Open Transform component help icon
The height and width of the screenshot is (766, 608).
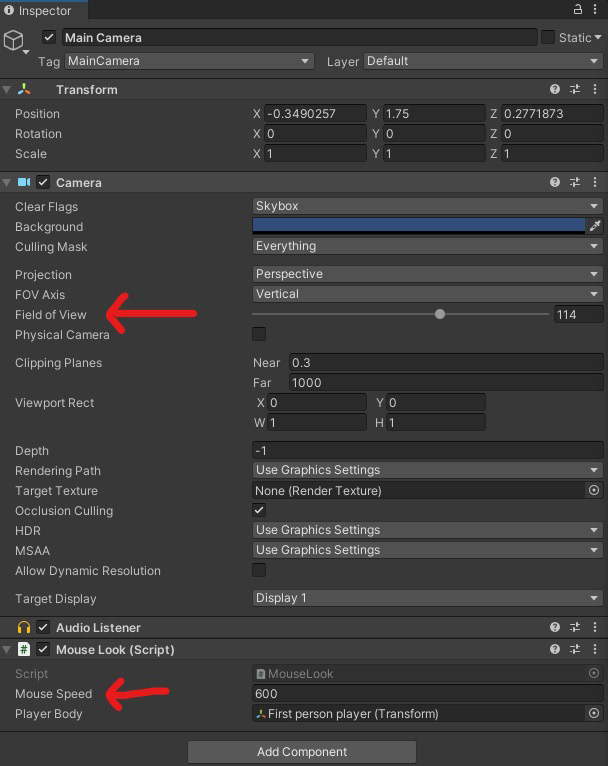(555, 89)
